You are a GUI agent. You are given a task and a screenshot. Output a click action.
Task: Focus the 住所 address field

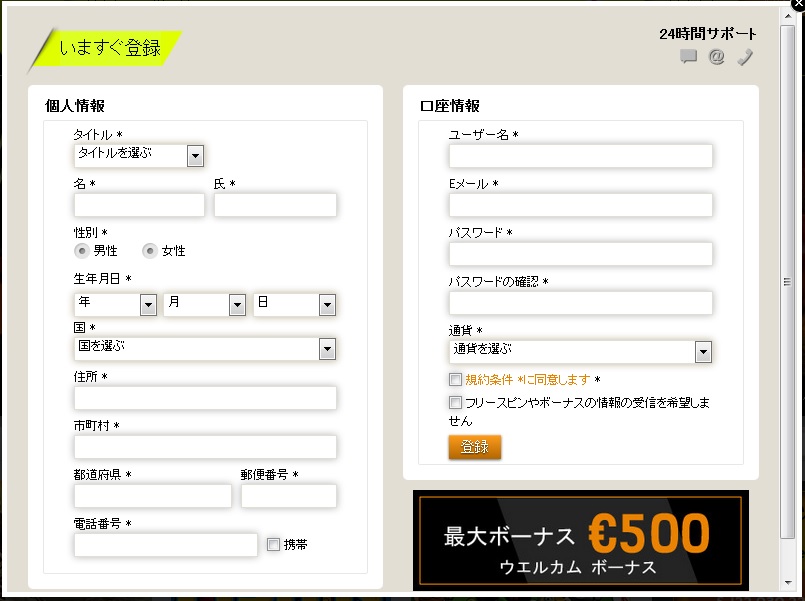pos(205,398)
